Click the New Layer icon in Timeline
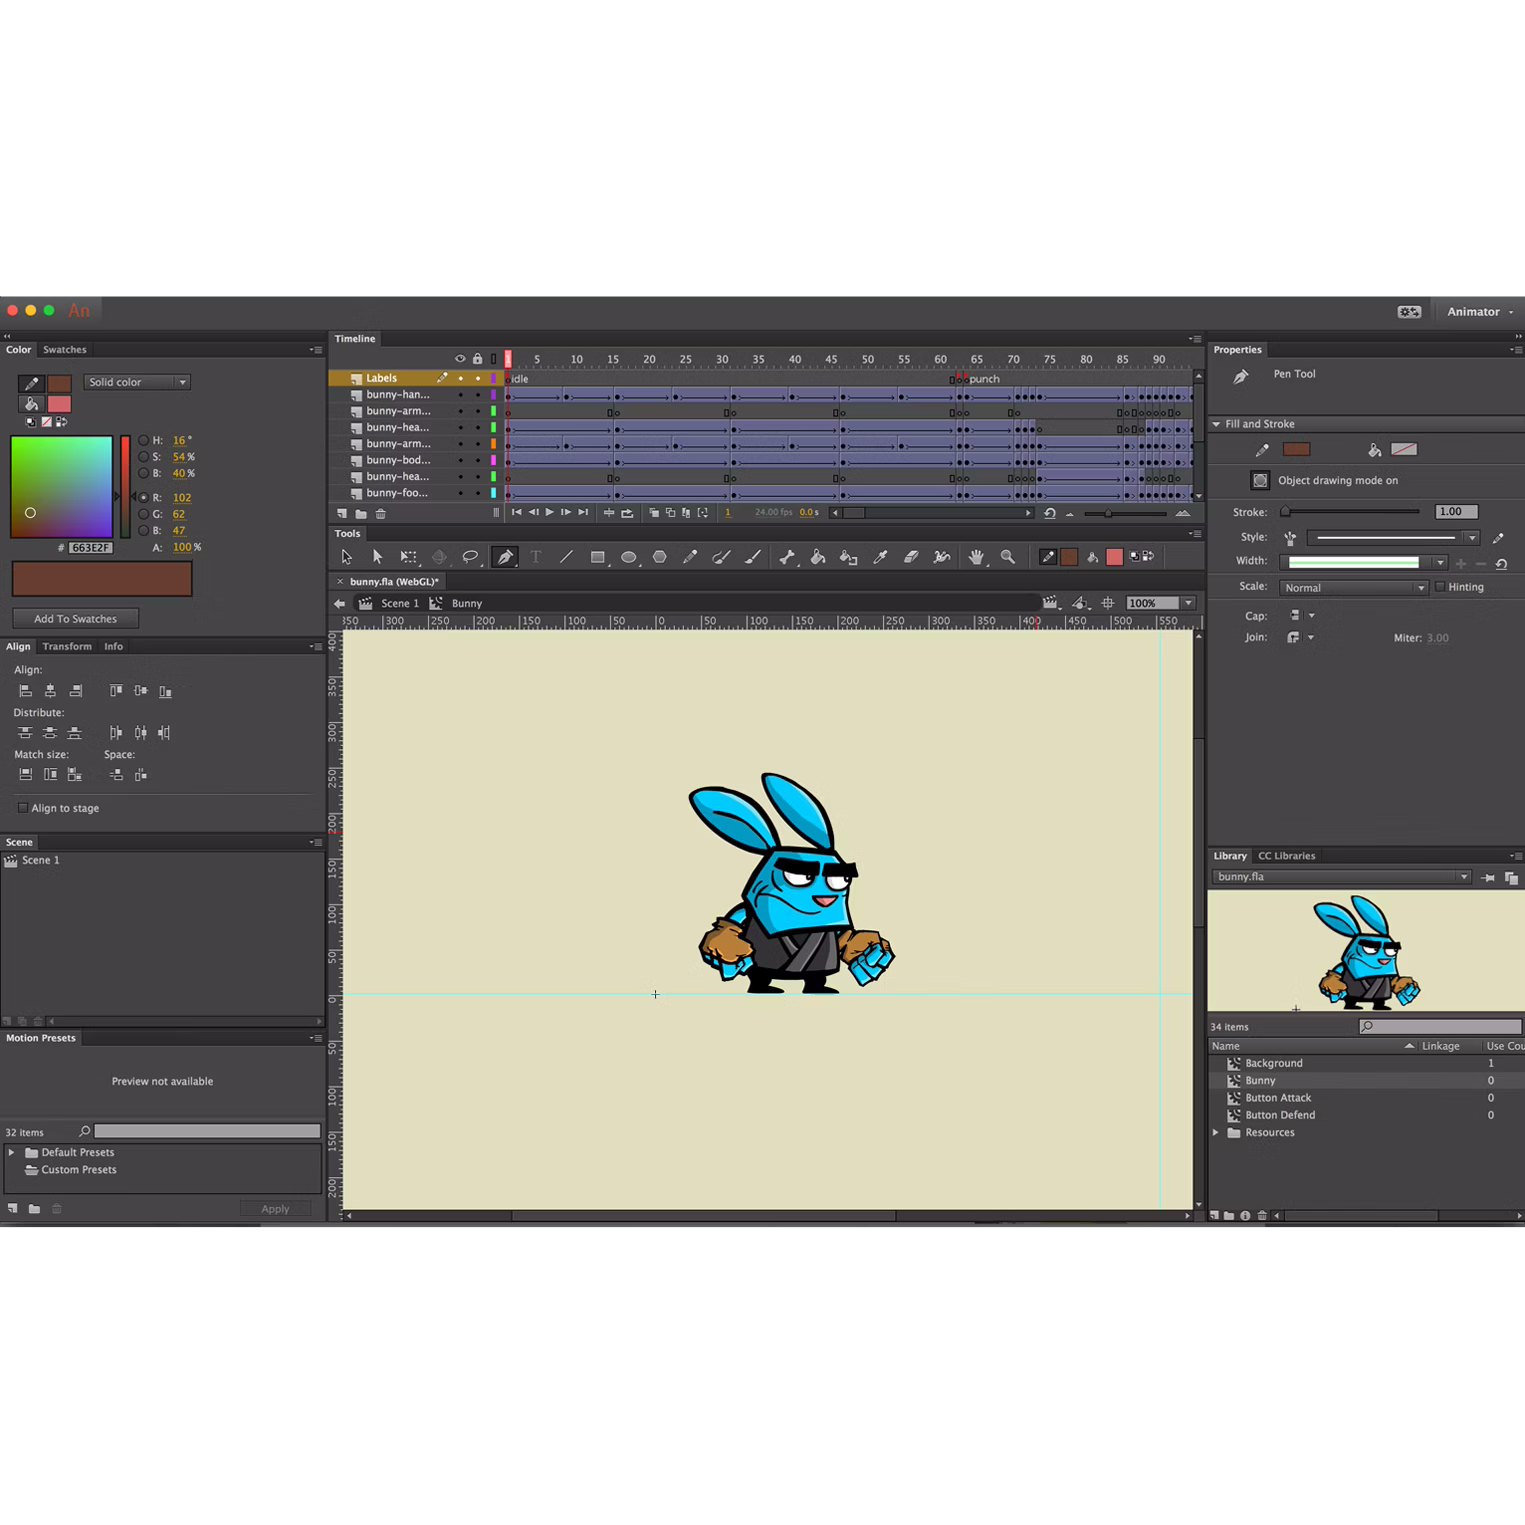The width and height of the screenshot is (1525, 1525). click(x=341, y=513)
